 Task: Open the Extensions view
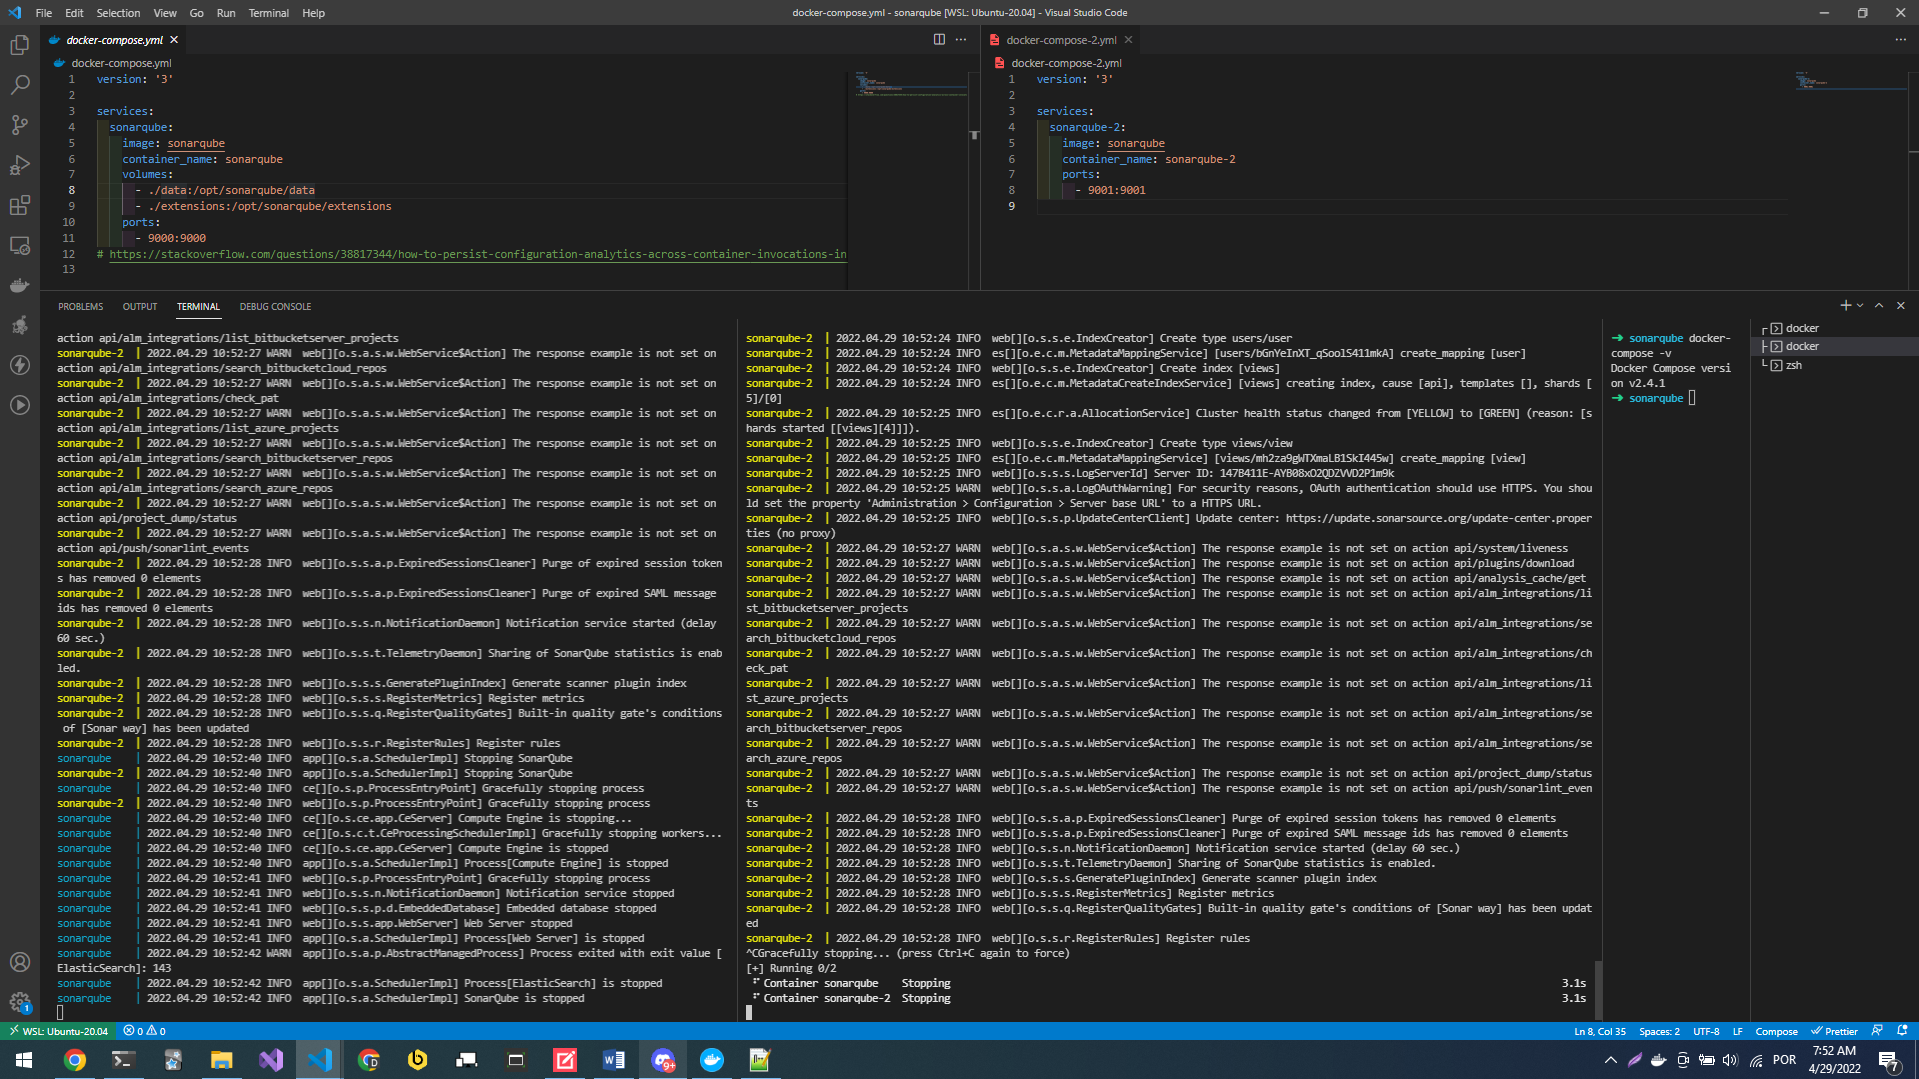19,205
